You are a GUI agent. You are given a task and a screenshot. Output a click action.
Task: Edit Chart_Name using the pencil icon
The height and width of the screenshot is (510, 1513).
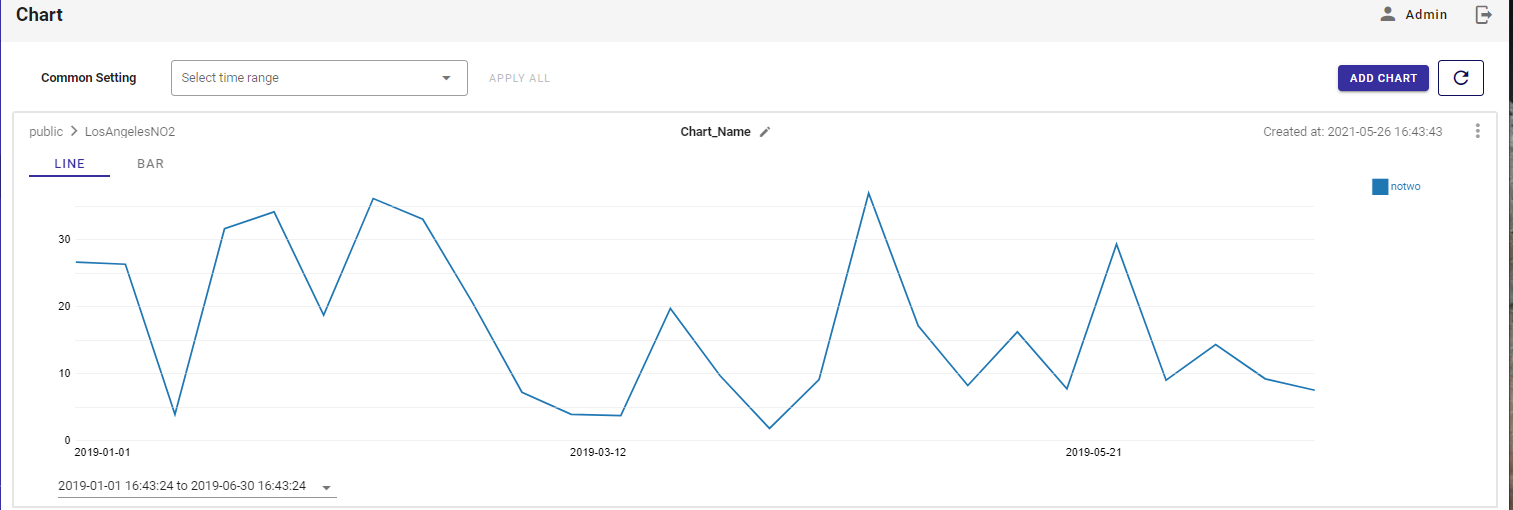765,132
